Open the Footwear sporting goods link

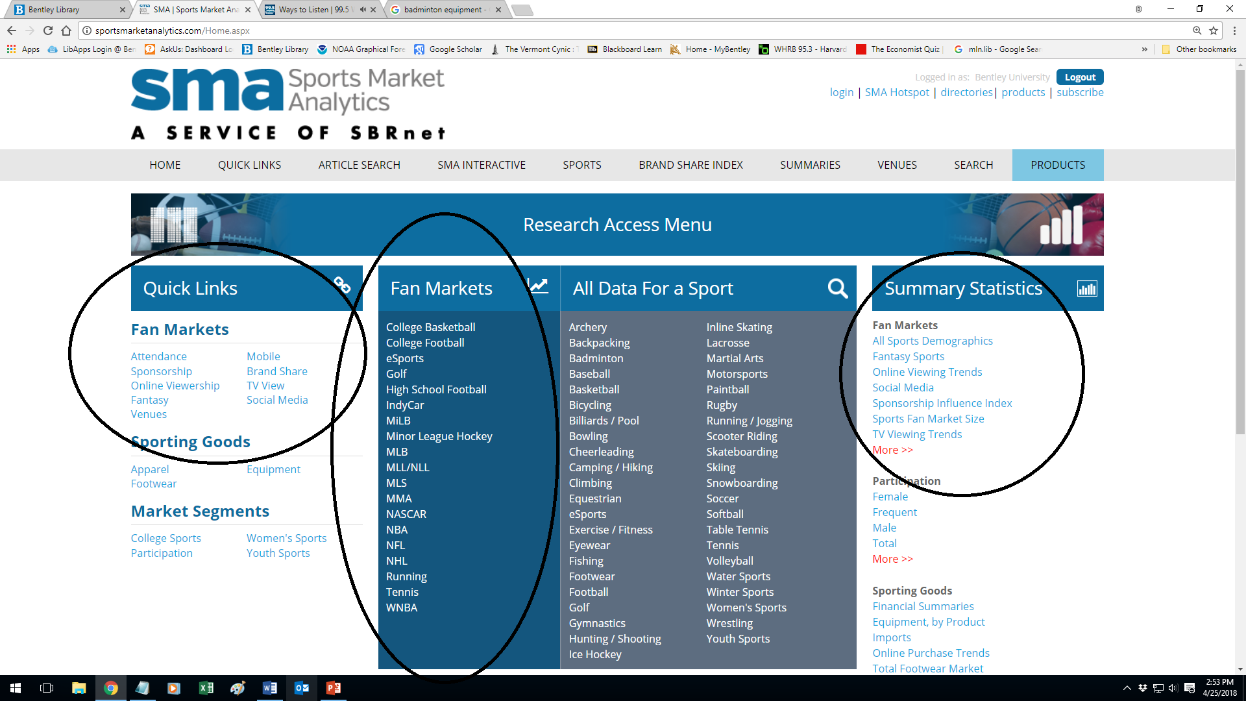[154, 484]
